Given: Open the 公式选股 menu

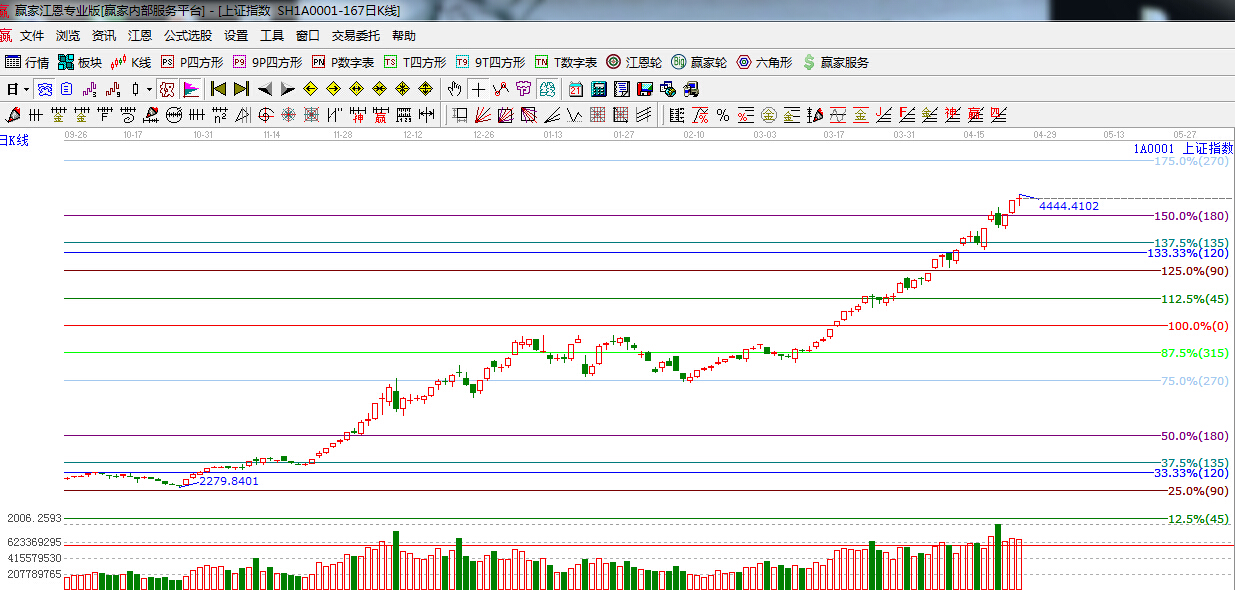Looking at the screenshot, I should pos(188,35).
